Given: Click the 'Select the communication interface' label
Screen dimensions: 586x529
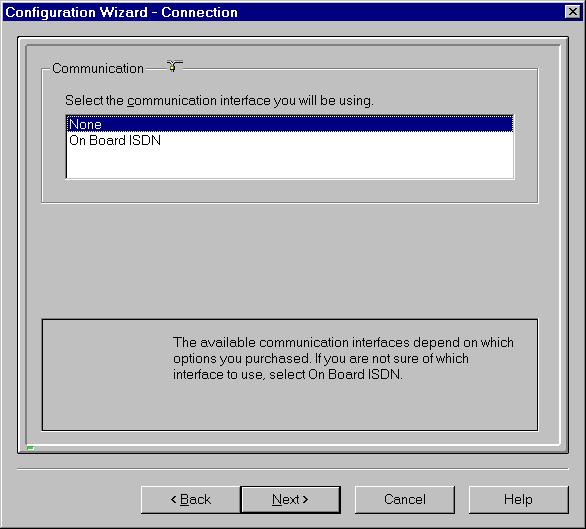Looking at the screenshot, I should coord(219,101).
